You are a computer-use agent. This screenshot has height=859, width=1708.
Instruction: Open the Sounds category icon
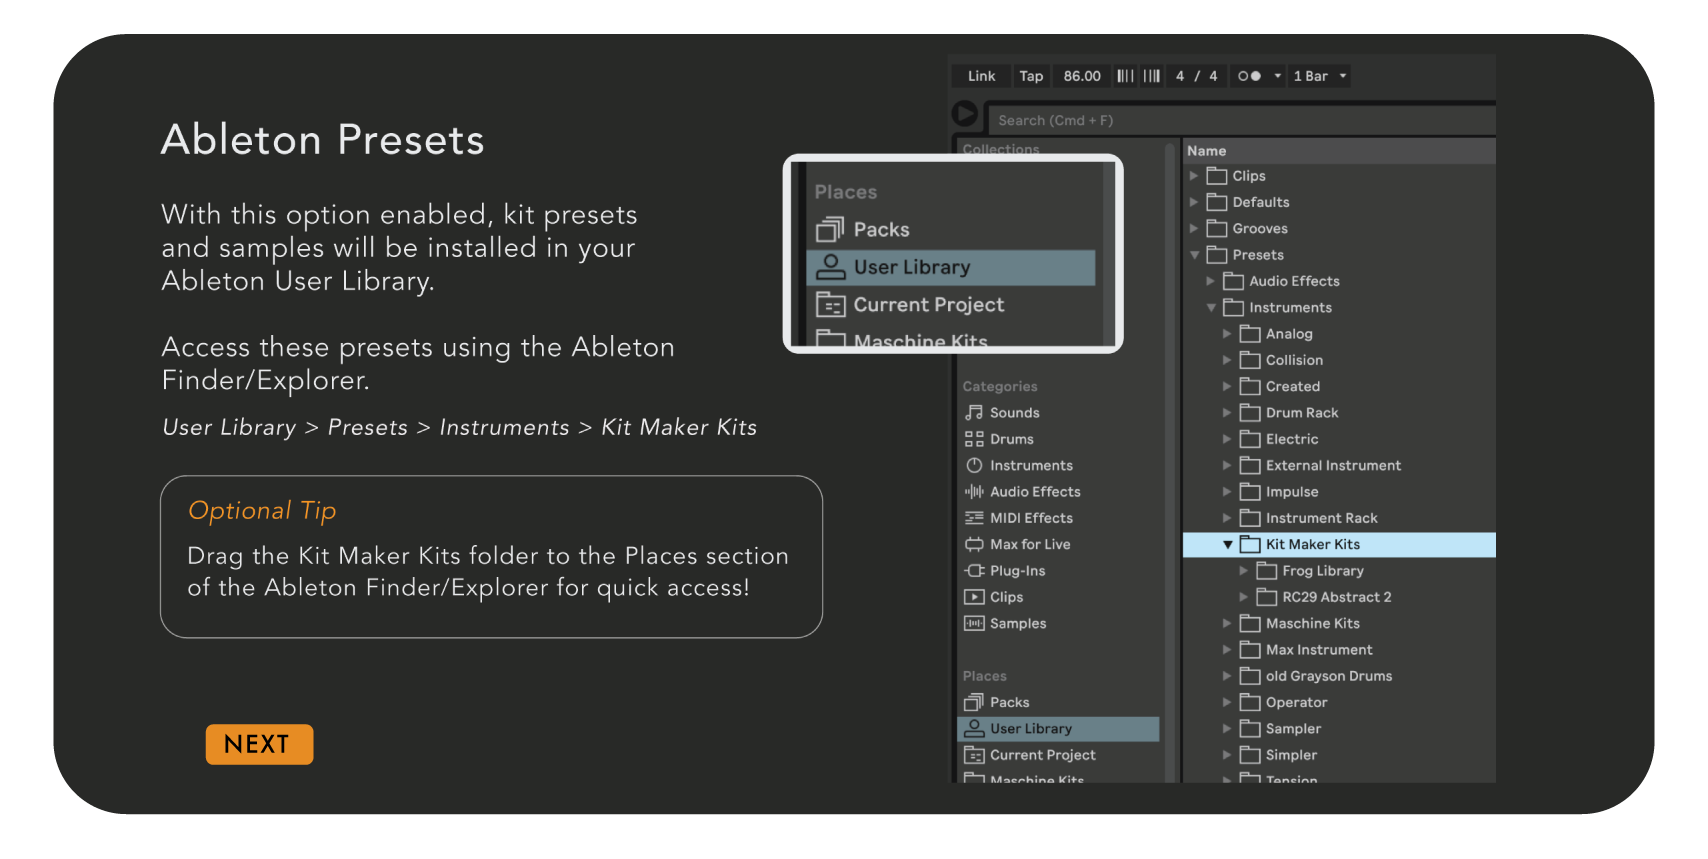pyautogui.click(x=974, y=413)
